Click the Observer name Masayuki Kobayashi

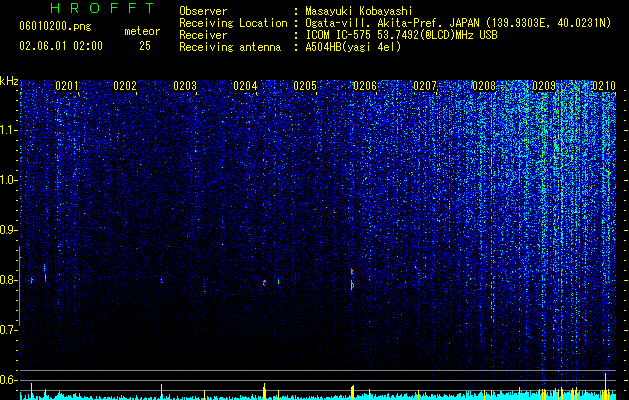[359, 12]
